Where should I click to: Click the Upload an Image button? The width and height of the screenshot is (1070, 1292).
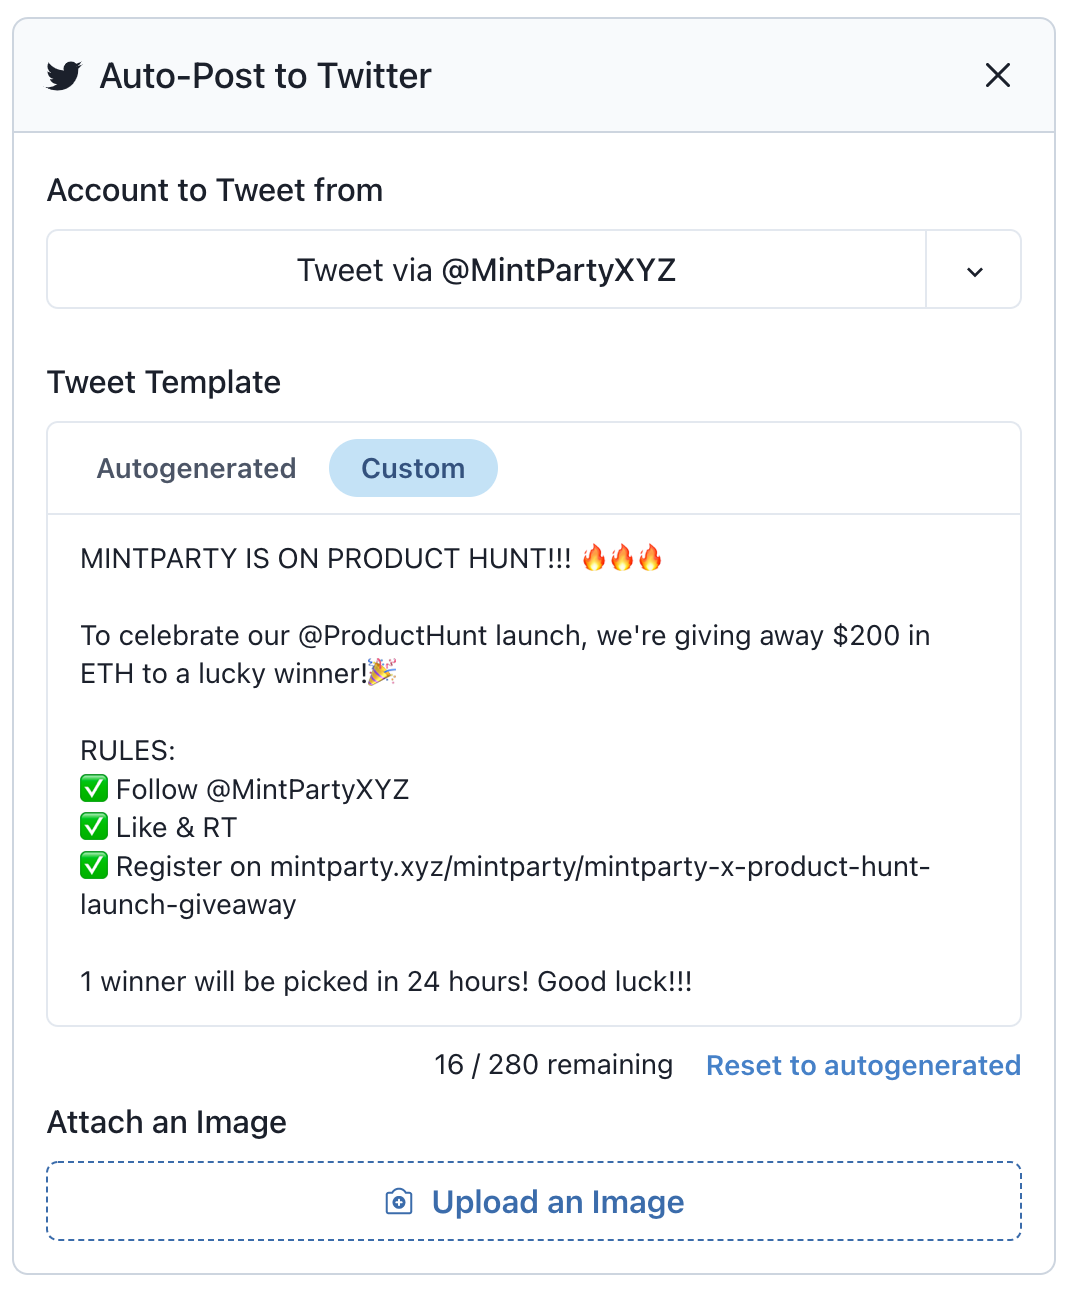click(534, 1201)
